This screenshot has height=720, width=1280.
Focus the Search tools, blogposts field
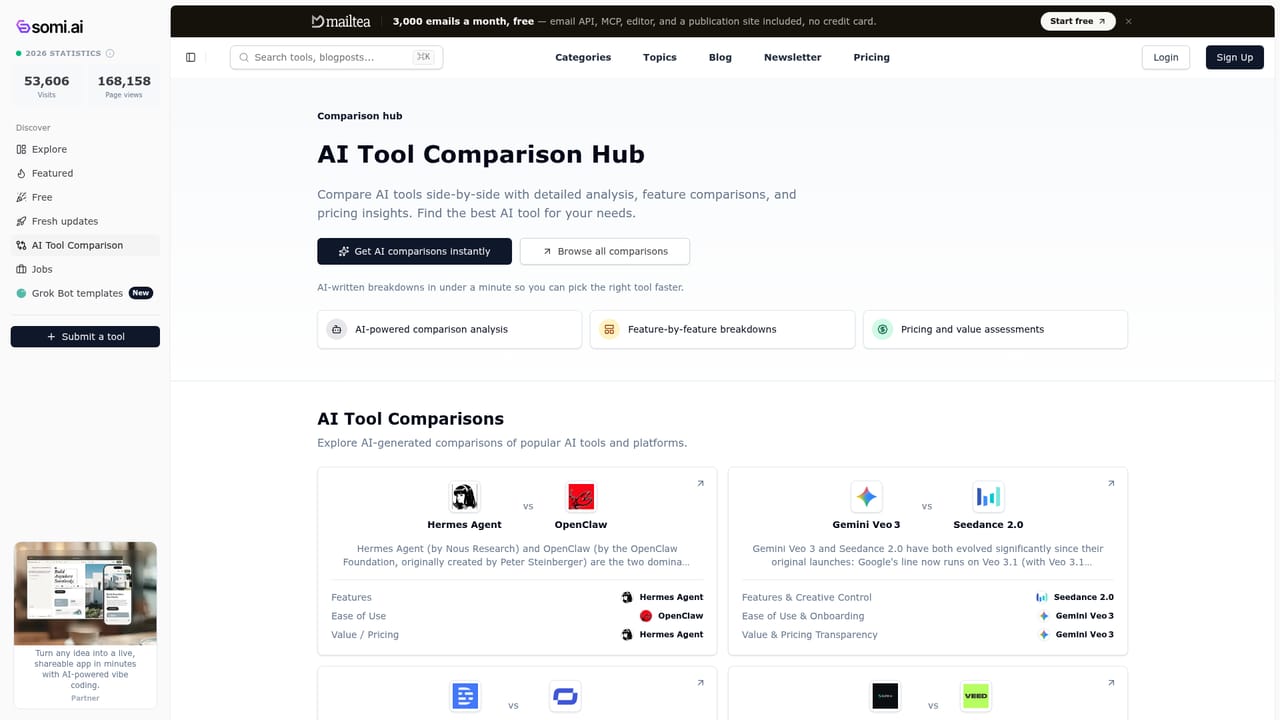click(x=336, y=57)
